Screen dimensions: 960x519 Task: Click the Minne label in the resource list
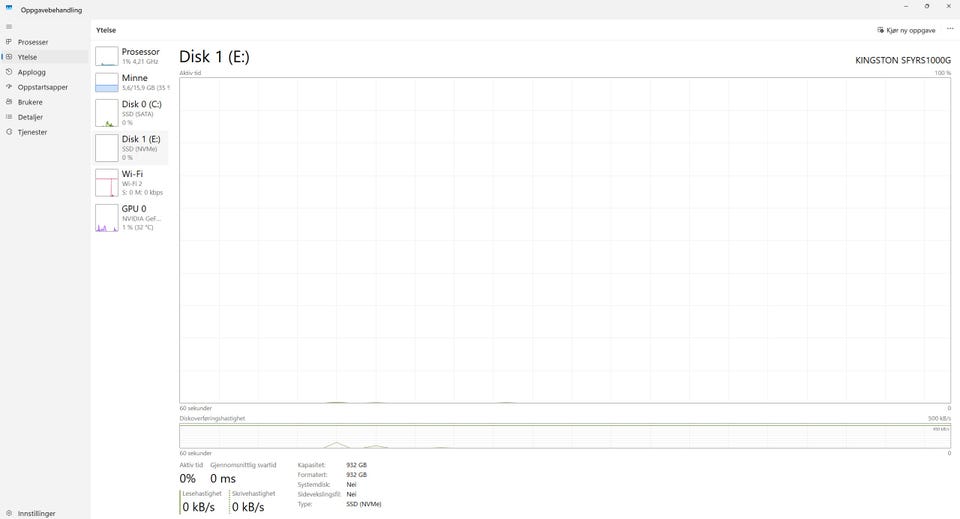[x=135, y=78]
